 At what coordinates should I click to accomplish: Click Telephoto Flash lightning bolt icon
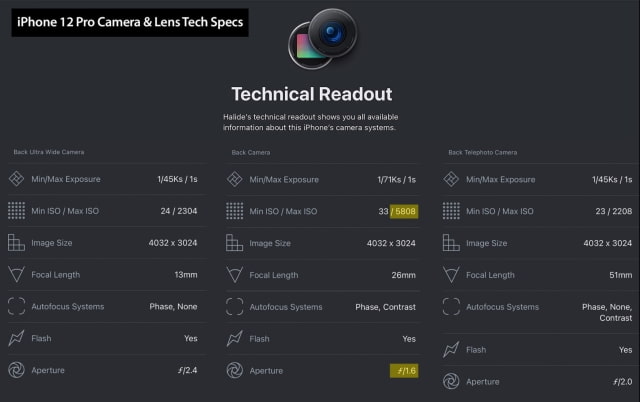tap(451, 349)
